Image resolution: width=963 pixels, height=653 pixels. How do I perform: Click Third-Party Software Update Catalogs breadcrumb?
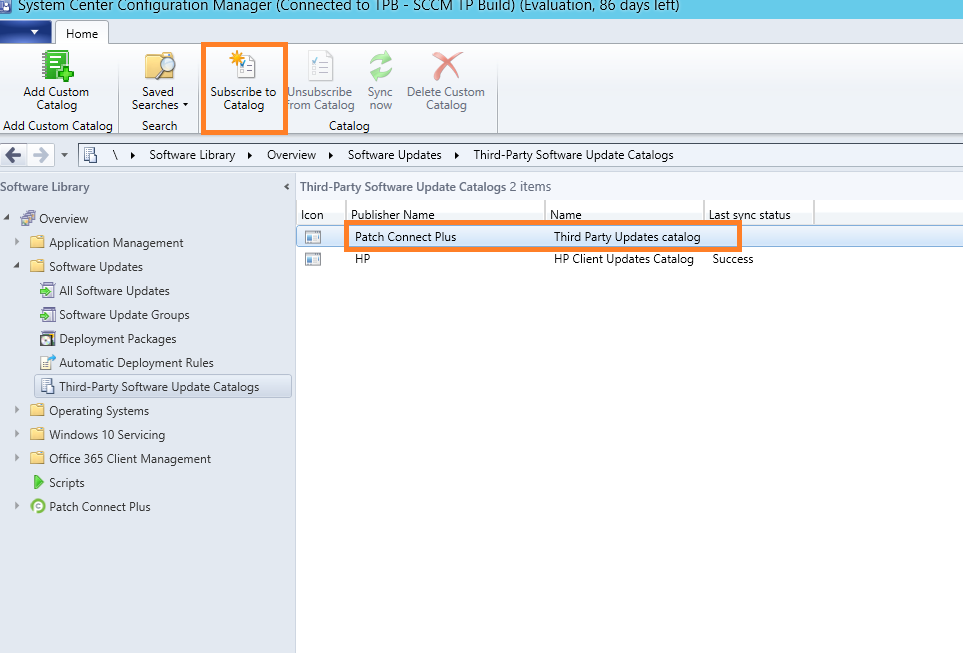click(573, 155)
